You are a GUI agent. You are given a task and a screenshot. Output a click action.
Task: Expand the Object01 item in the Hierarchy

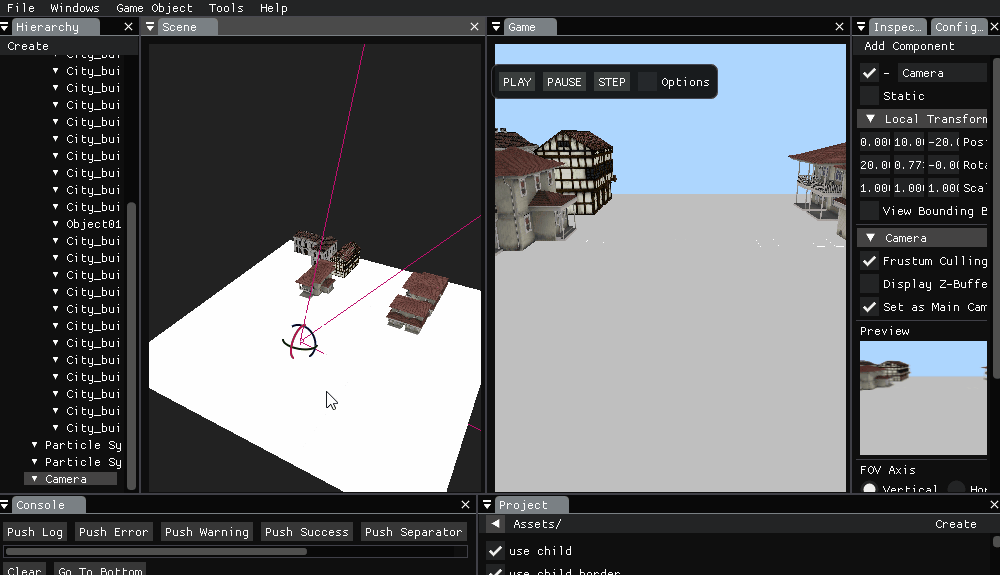[56, 224]
